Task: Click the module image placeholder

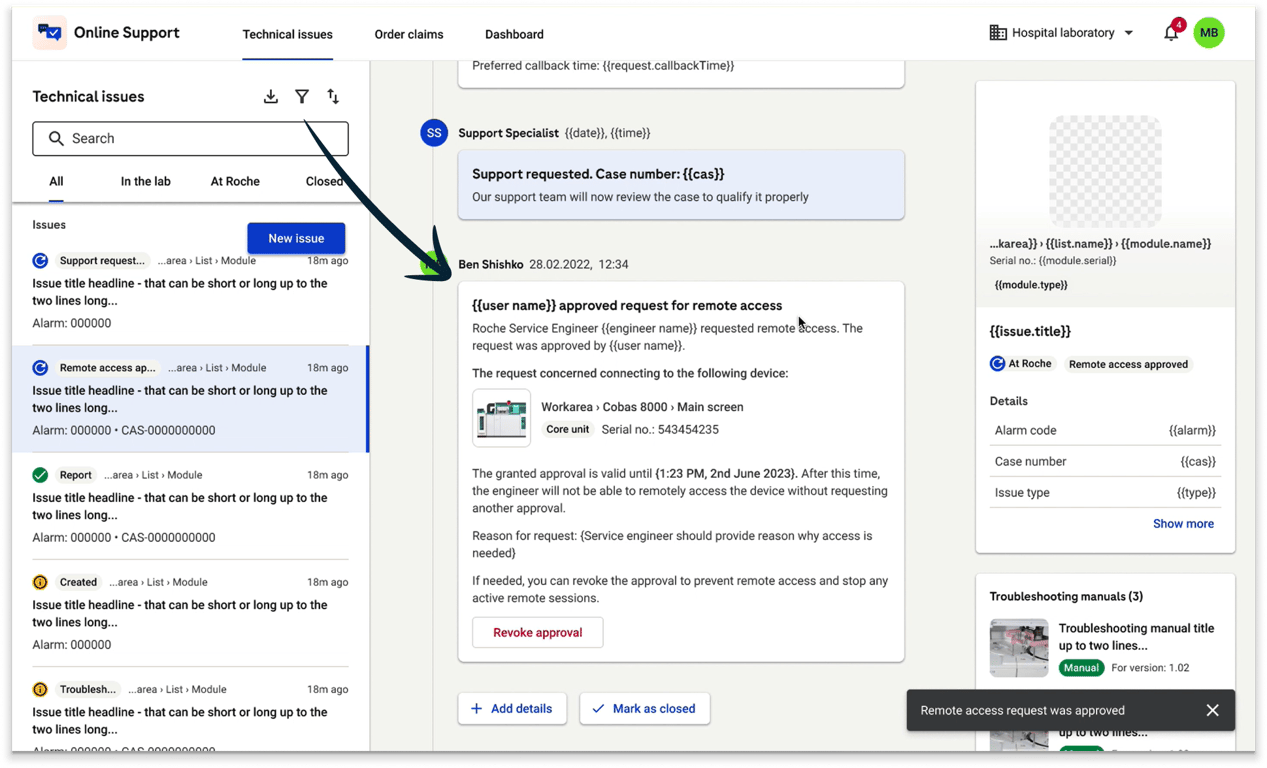Action: tap(1105, 171)
